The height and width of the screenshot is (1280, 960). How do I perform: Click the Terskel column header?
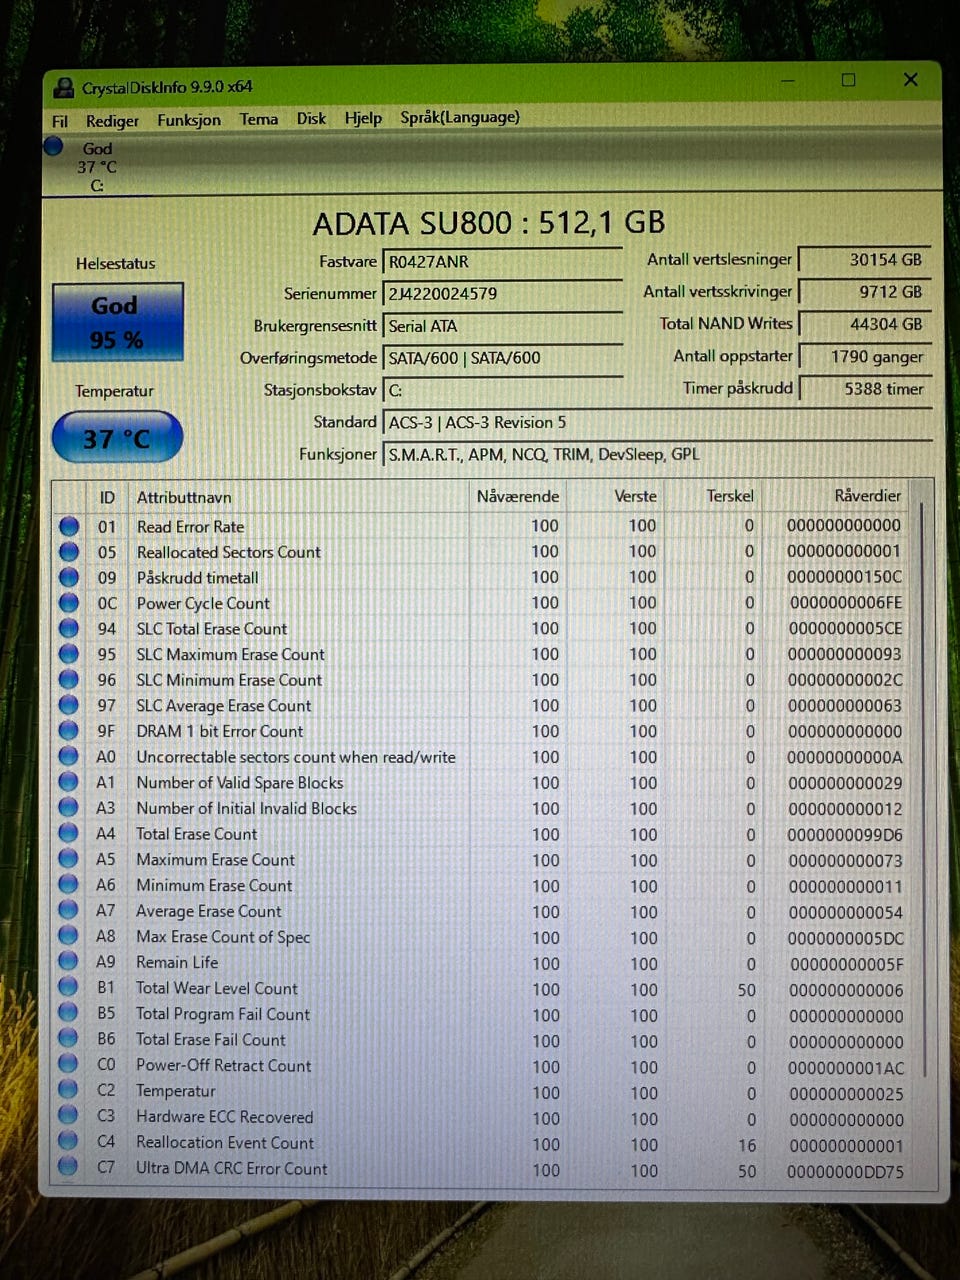pos(730,496)
